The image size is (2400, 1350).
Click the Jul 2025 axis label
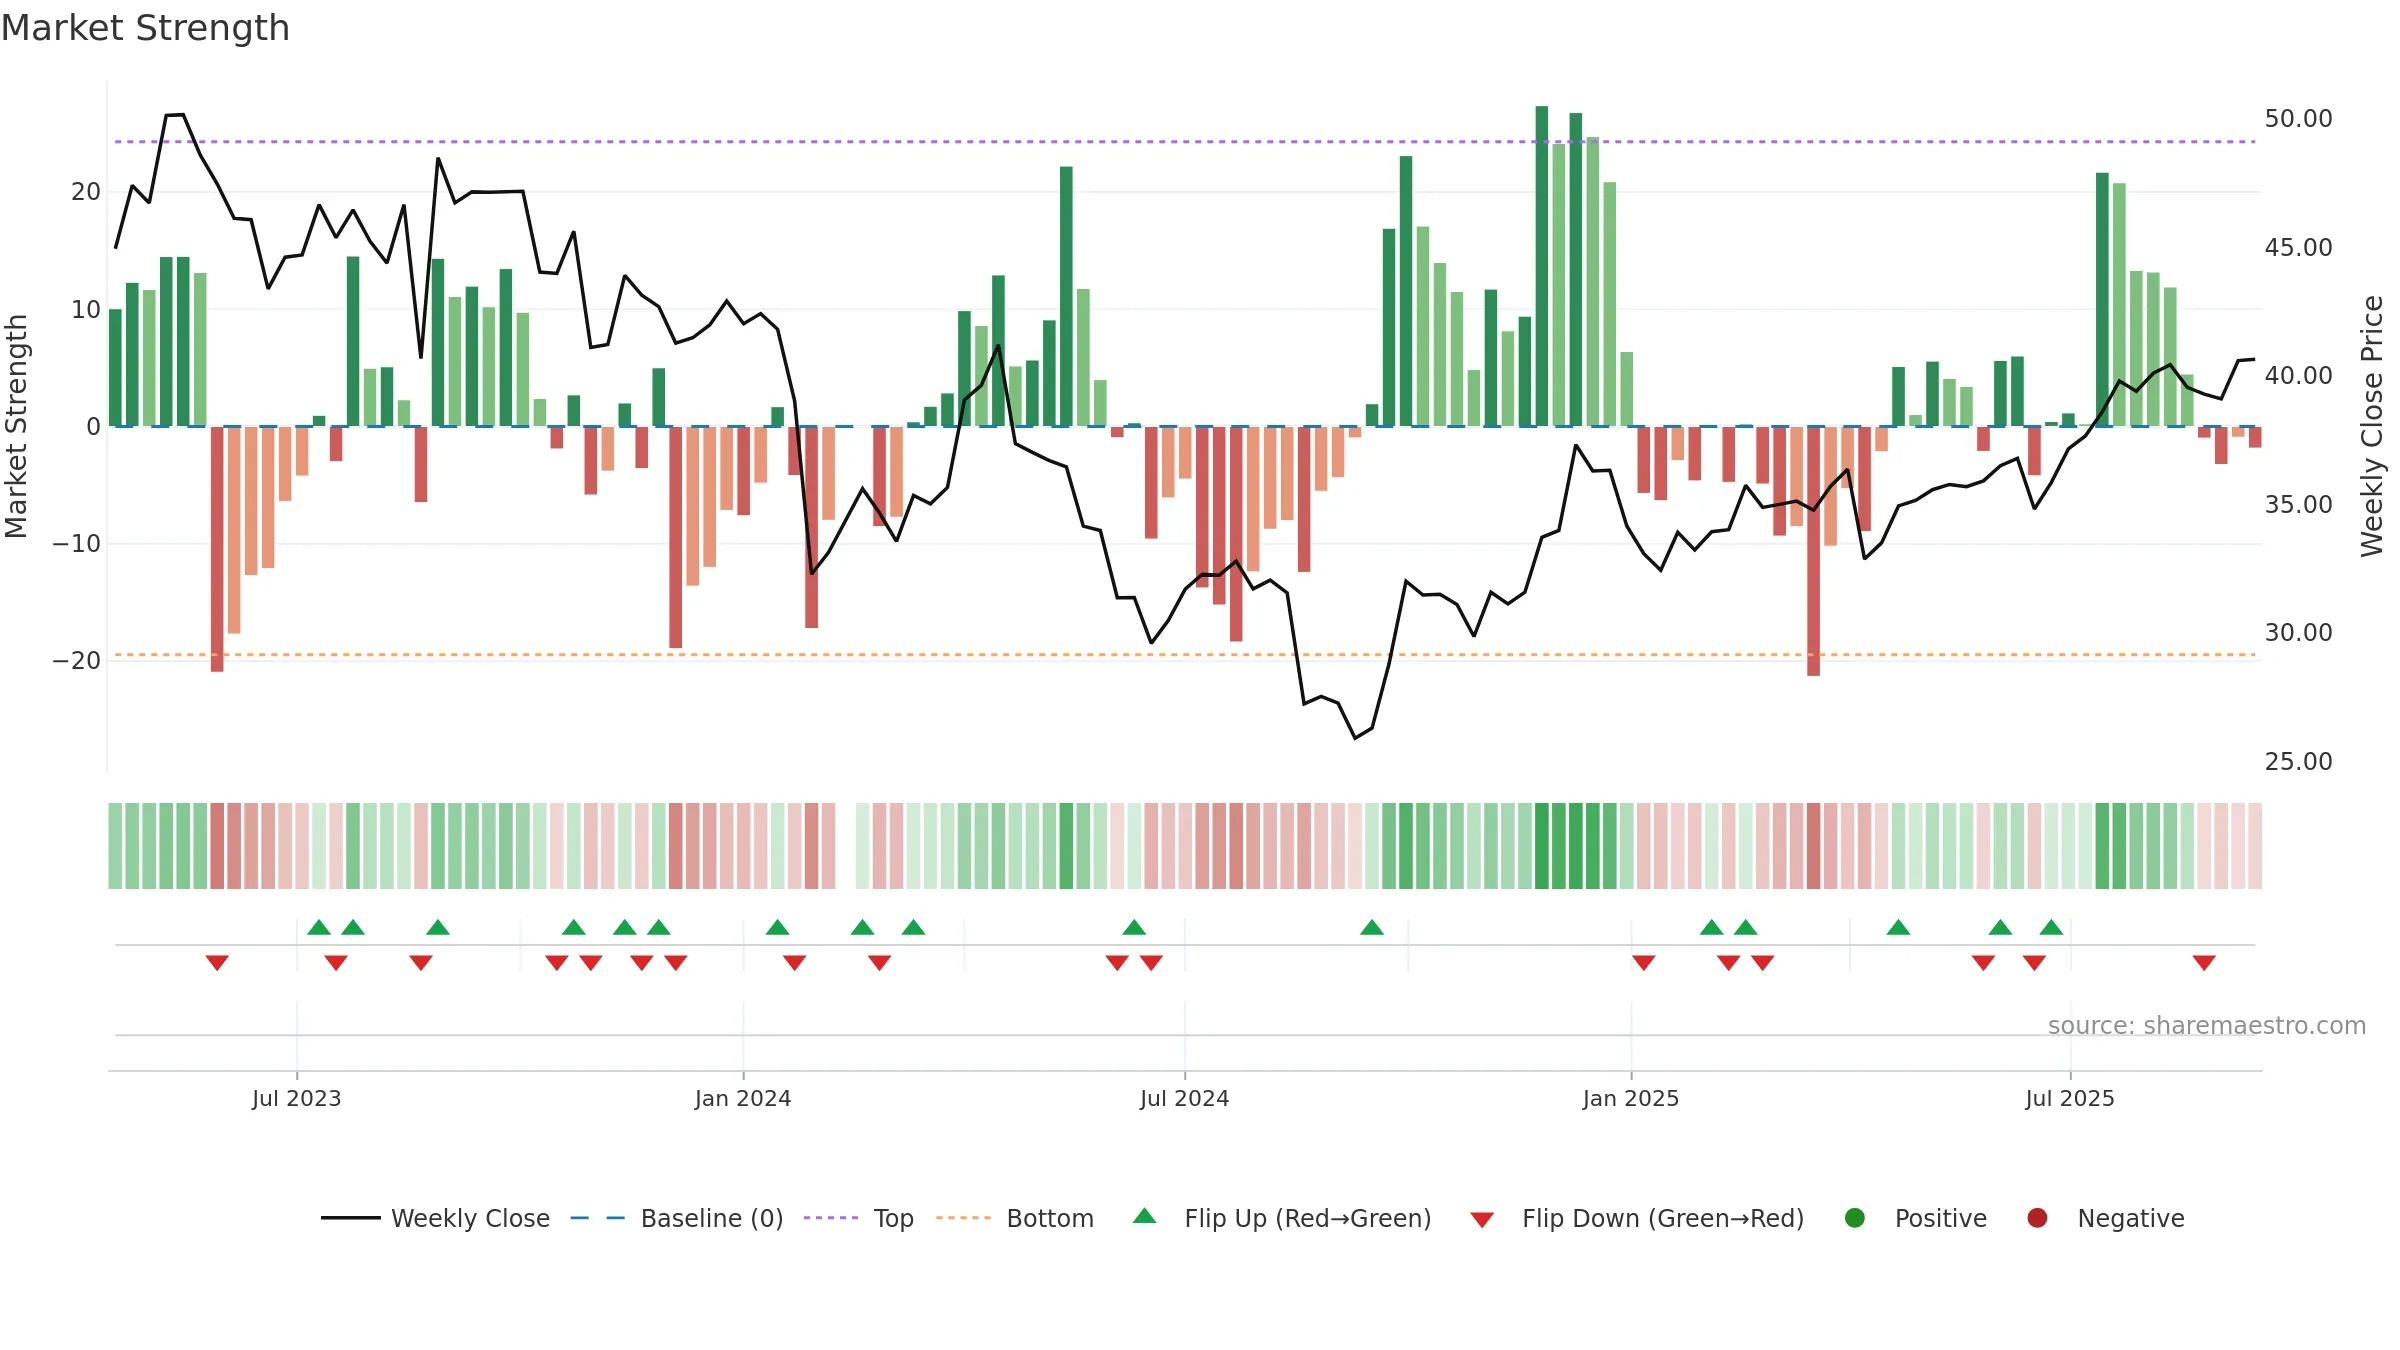click(x=2070, y=1098)
